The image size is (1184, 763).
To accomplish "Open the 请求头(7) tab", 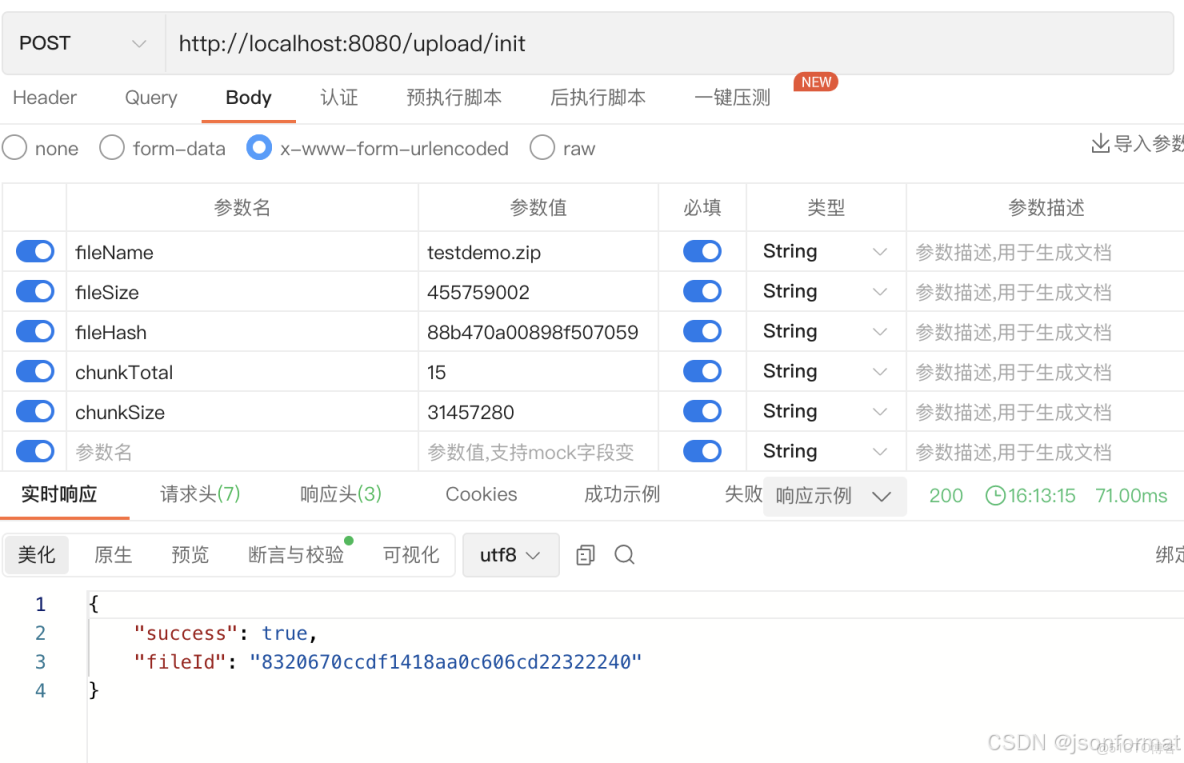I will point(199,494).
